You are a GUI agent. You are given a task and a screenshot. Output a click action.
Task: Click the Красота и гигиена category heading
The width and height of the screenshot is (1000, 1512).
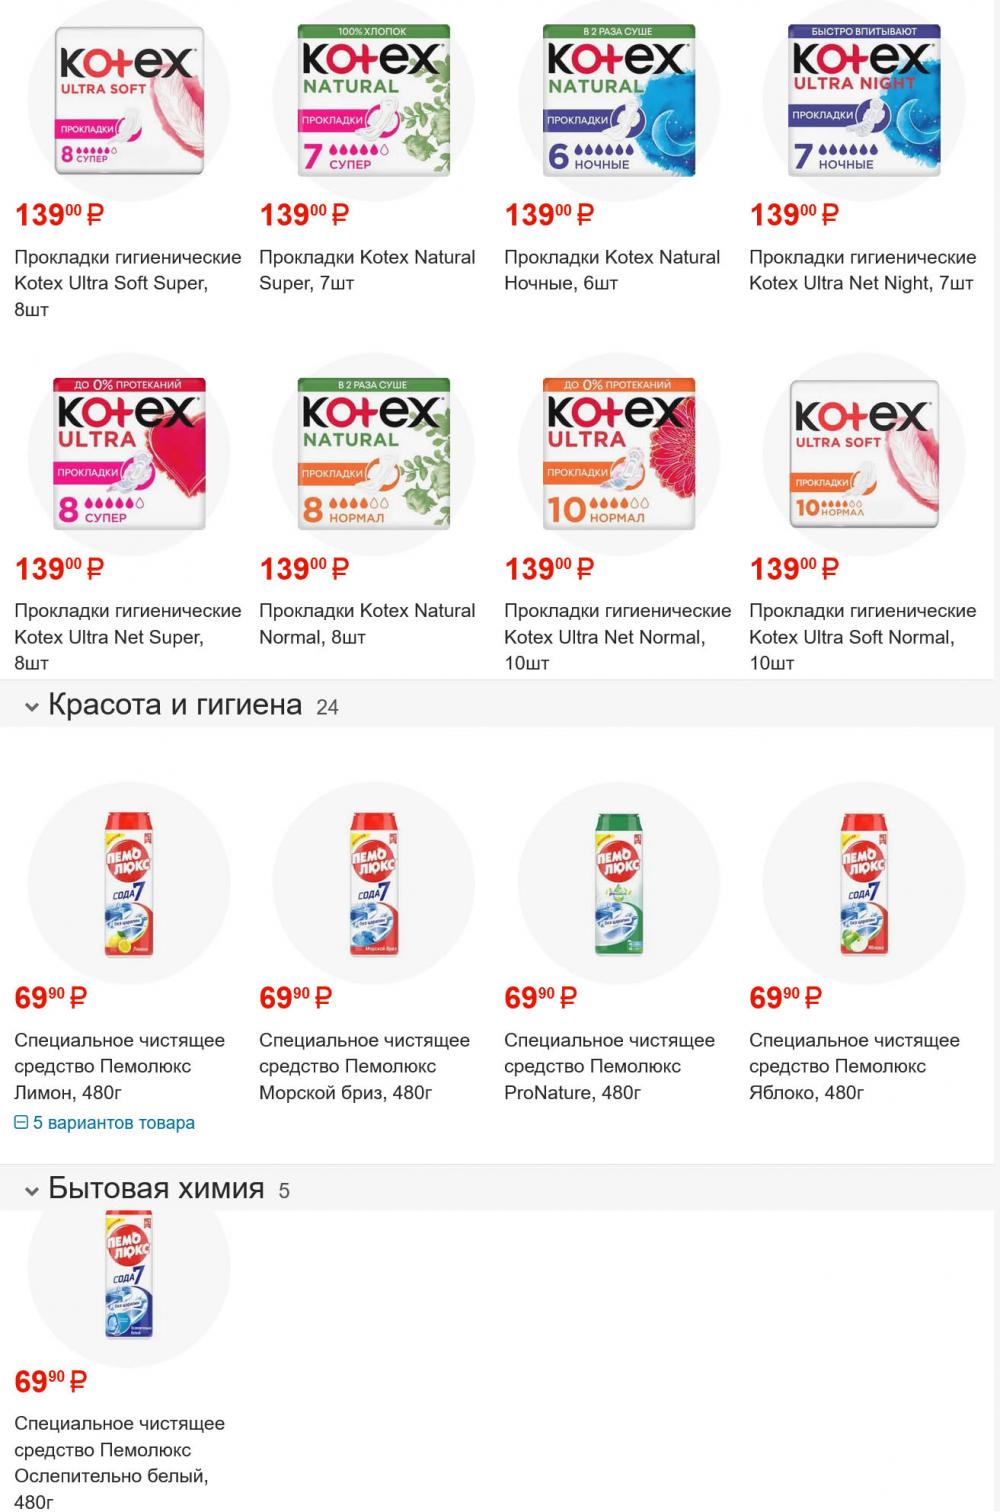click(175, 705)
